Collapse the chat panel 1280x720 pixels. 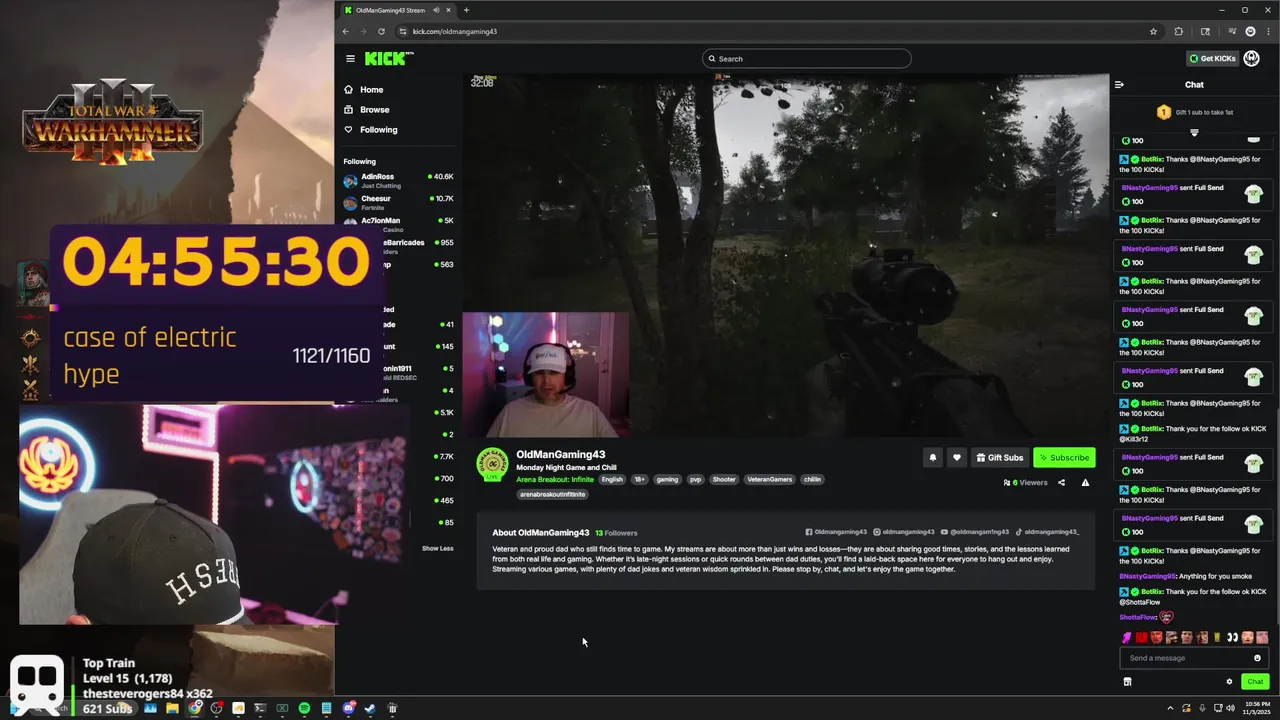1119,85
